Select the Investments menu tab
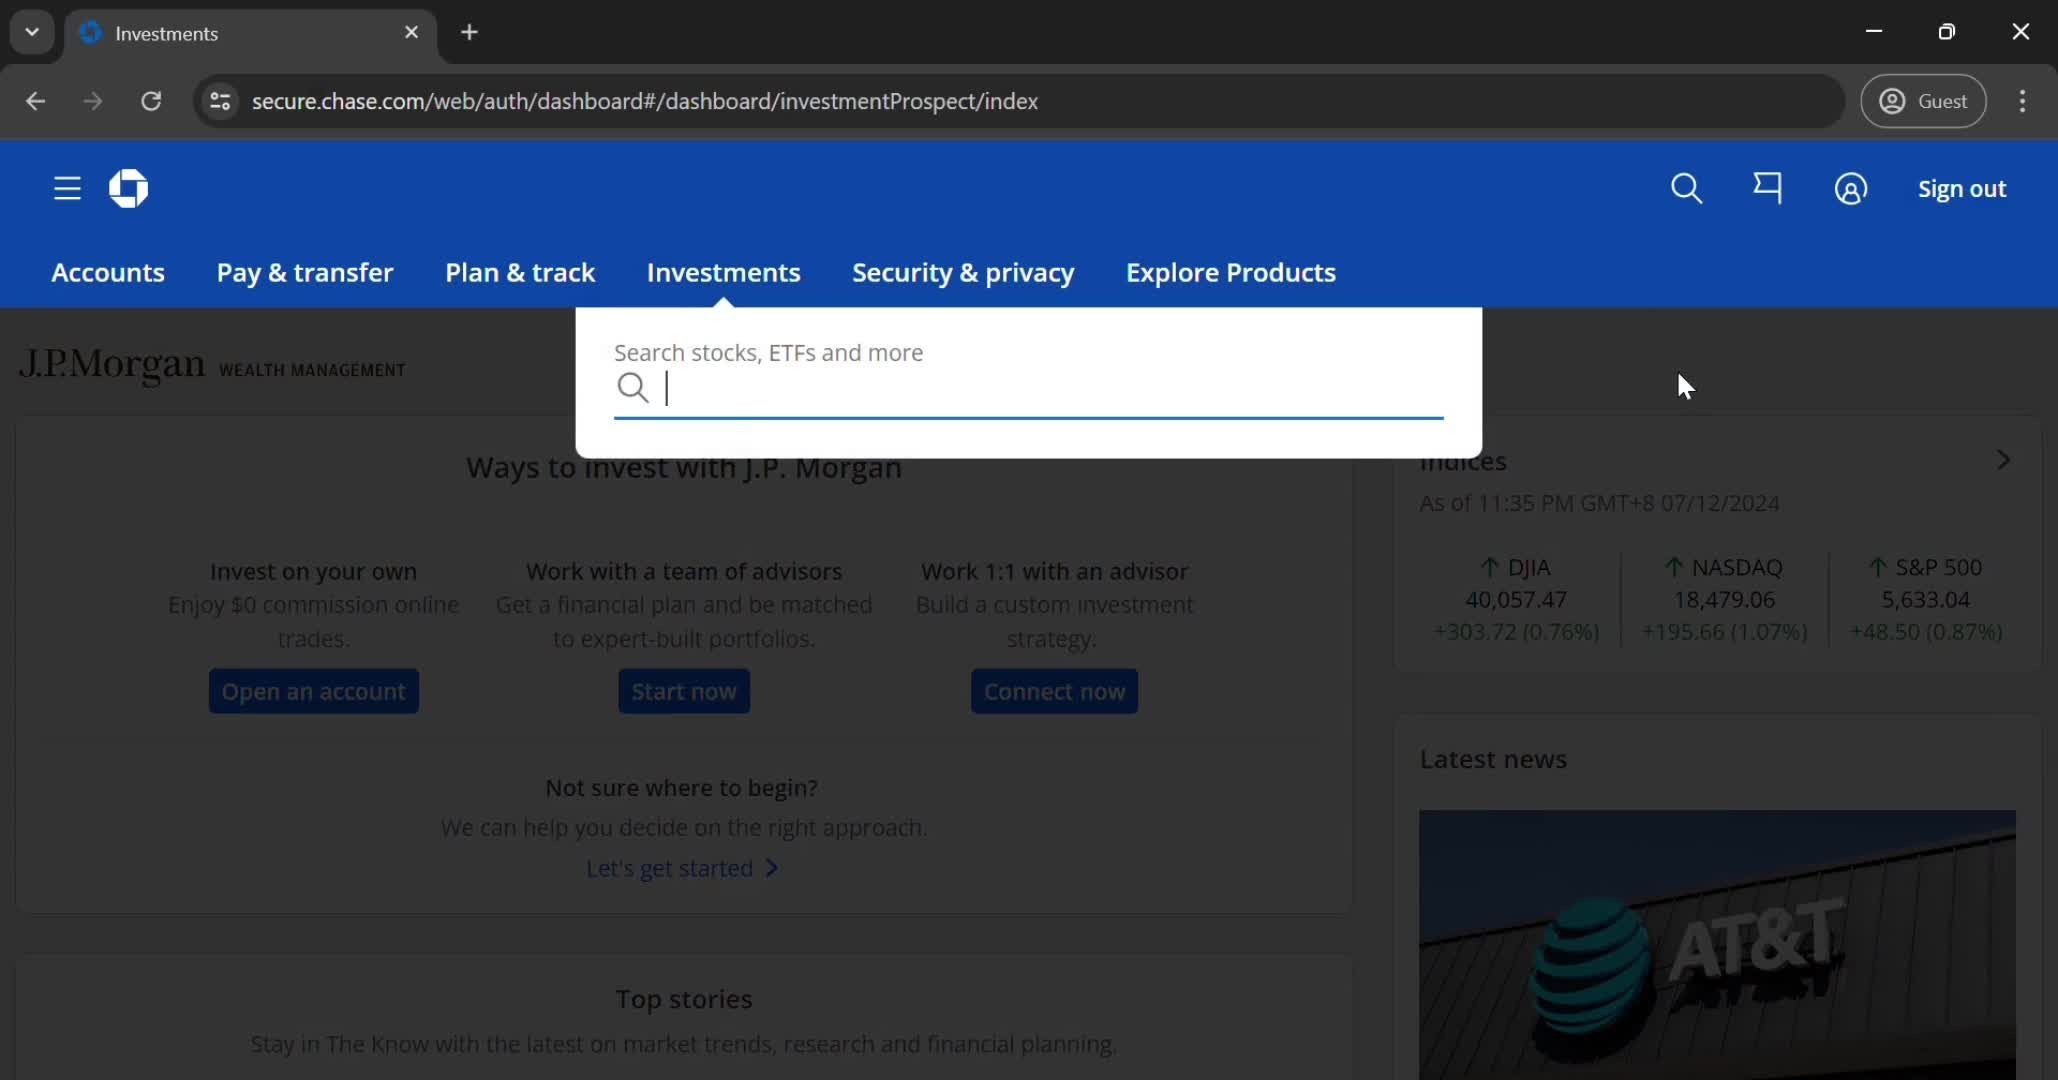 tap(723, 272)
